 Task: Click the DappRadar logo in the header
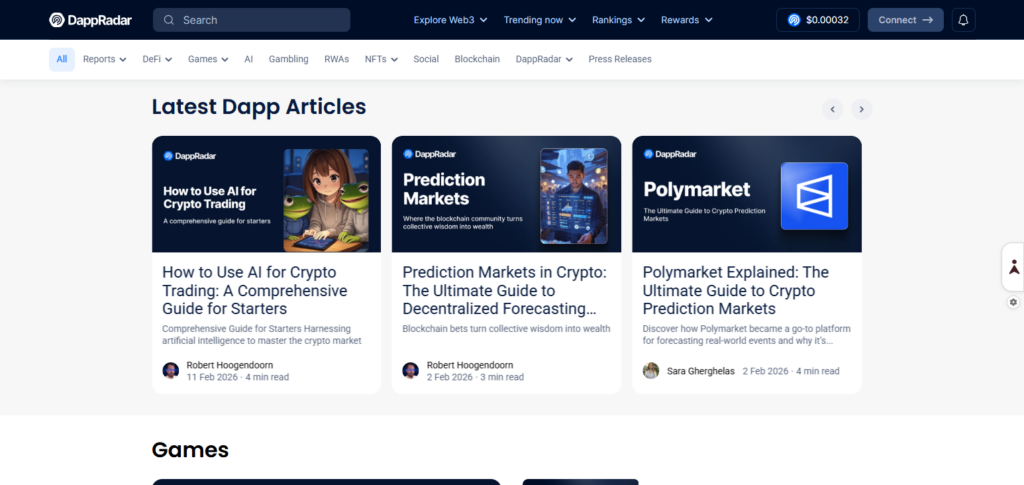click(91, 20)
